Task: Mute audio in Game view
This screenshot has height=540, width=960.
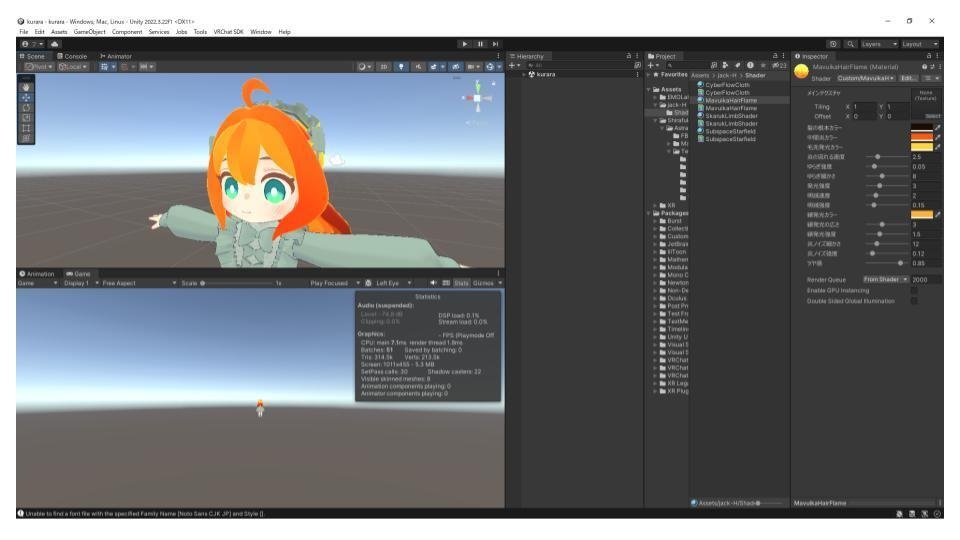Action: pyautogui.click(x=433, y=283)
